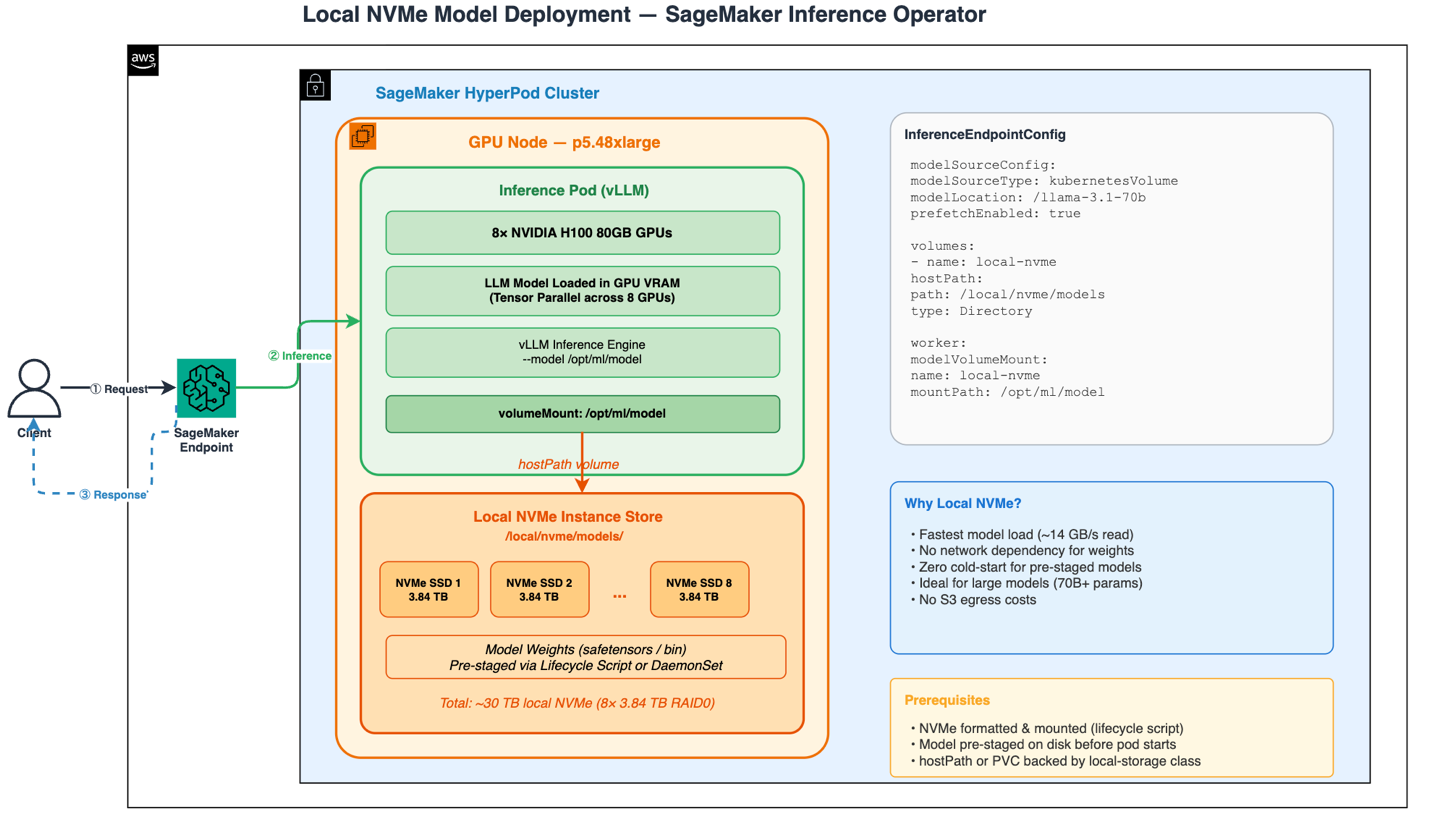The width and height of the screenshot is (1430, 825).
Task: Click the path: /local/nvme/models line
Action: 1007,294
